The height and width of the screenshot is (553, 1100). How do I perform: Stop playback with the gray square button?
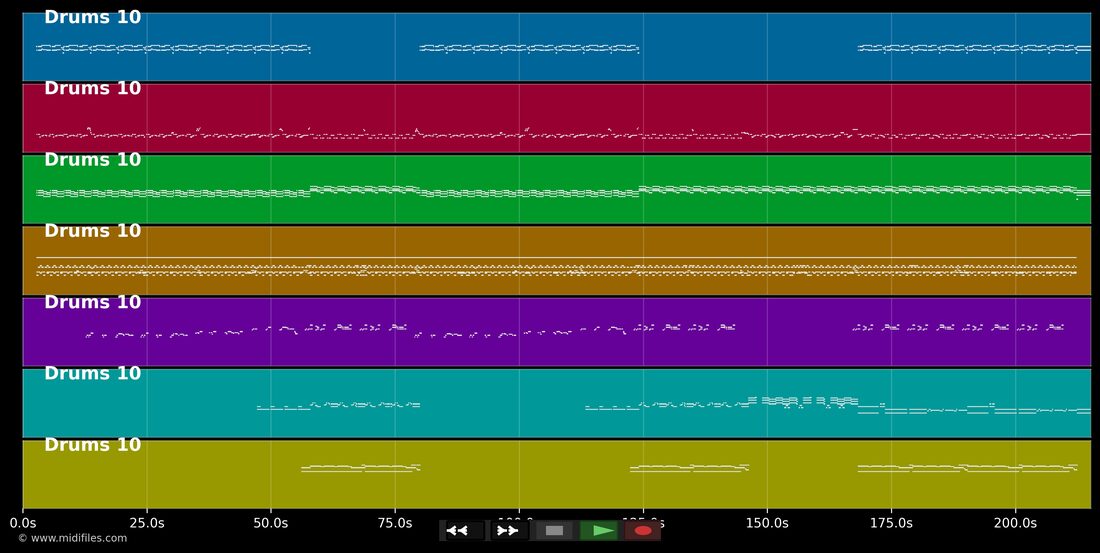[x=554, y=531]
